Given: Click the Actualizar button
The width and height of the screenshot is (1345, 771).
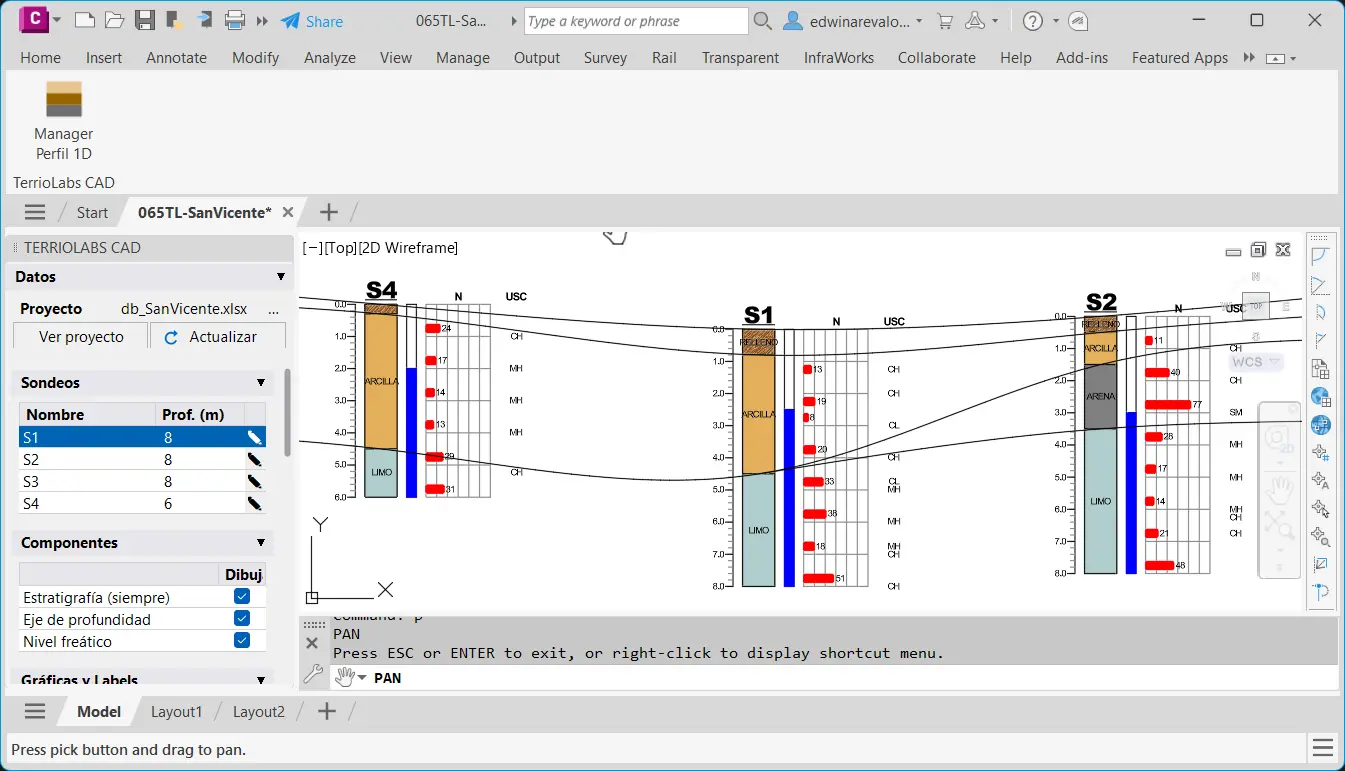Looking at the screenshot, I should tap(218, 337).
